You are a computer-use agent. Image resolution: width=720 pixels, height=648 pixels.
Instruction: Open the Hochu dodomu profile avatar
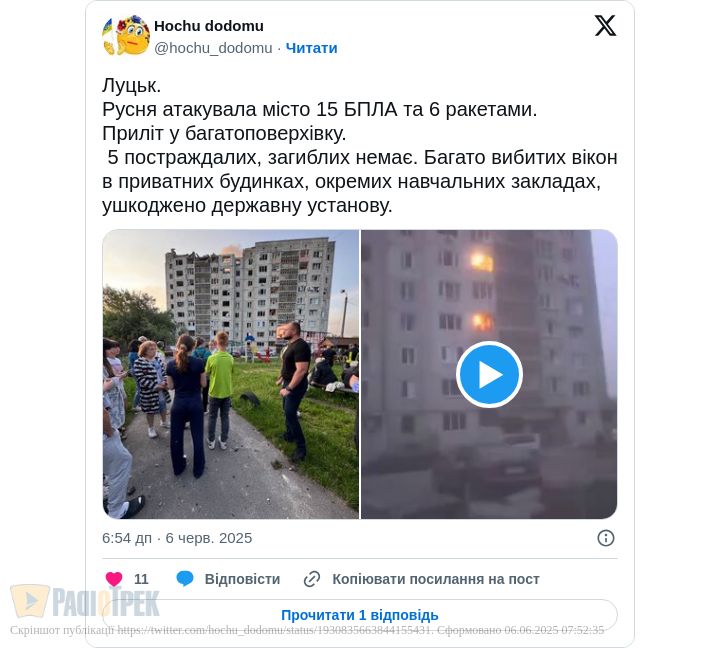click(126, 35)
